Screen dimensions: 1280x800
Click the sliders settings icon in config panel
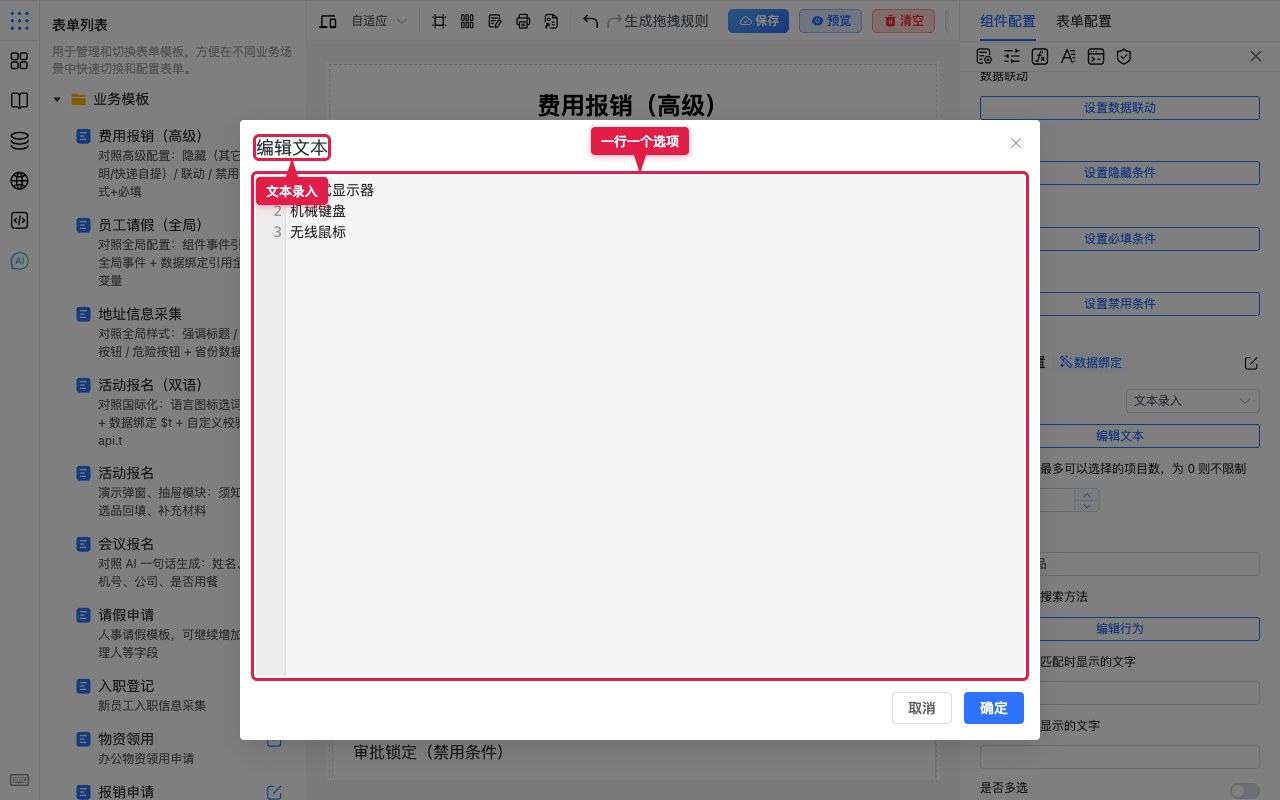click(1012, 56)
